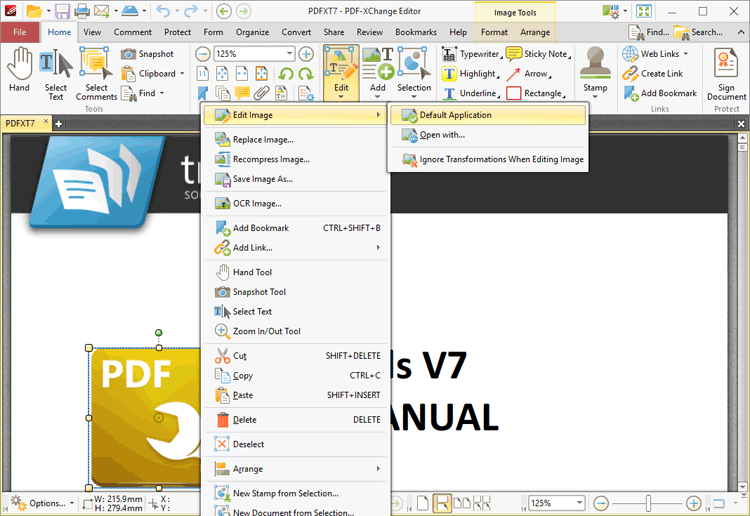Image resolution: width=750 pixels, height=516 pixels.
Task: Choose the Underline tool
Action: coord(471,93)
